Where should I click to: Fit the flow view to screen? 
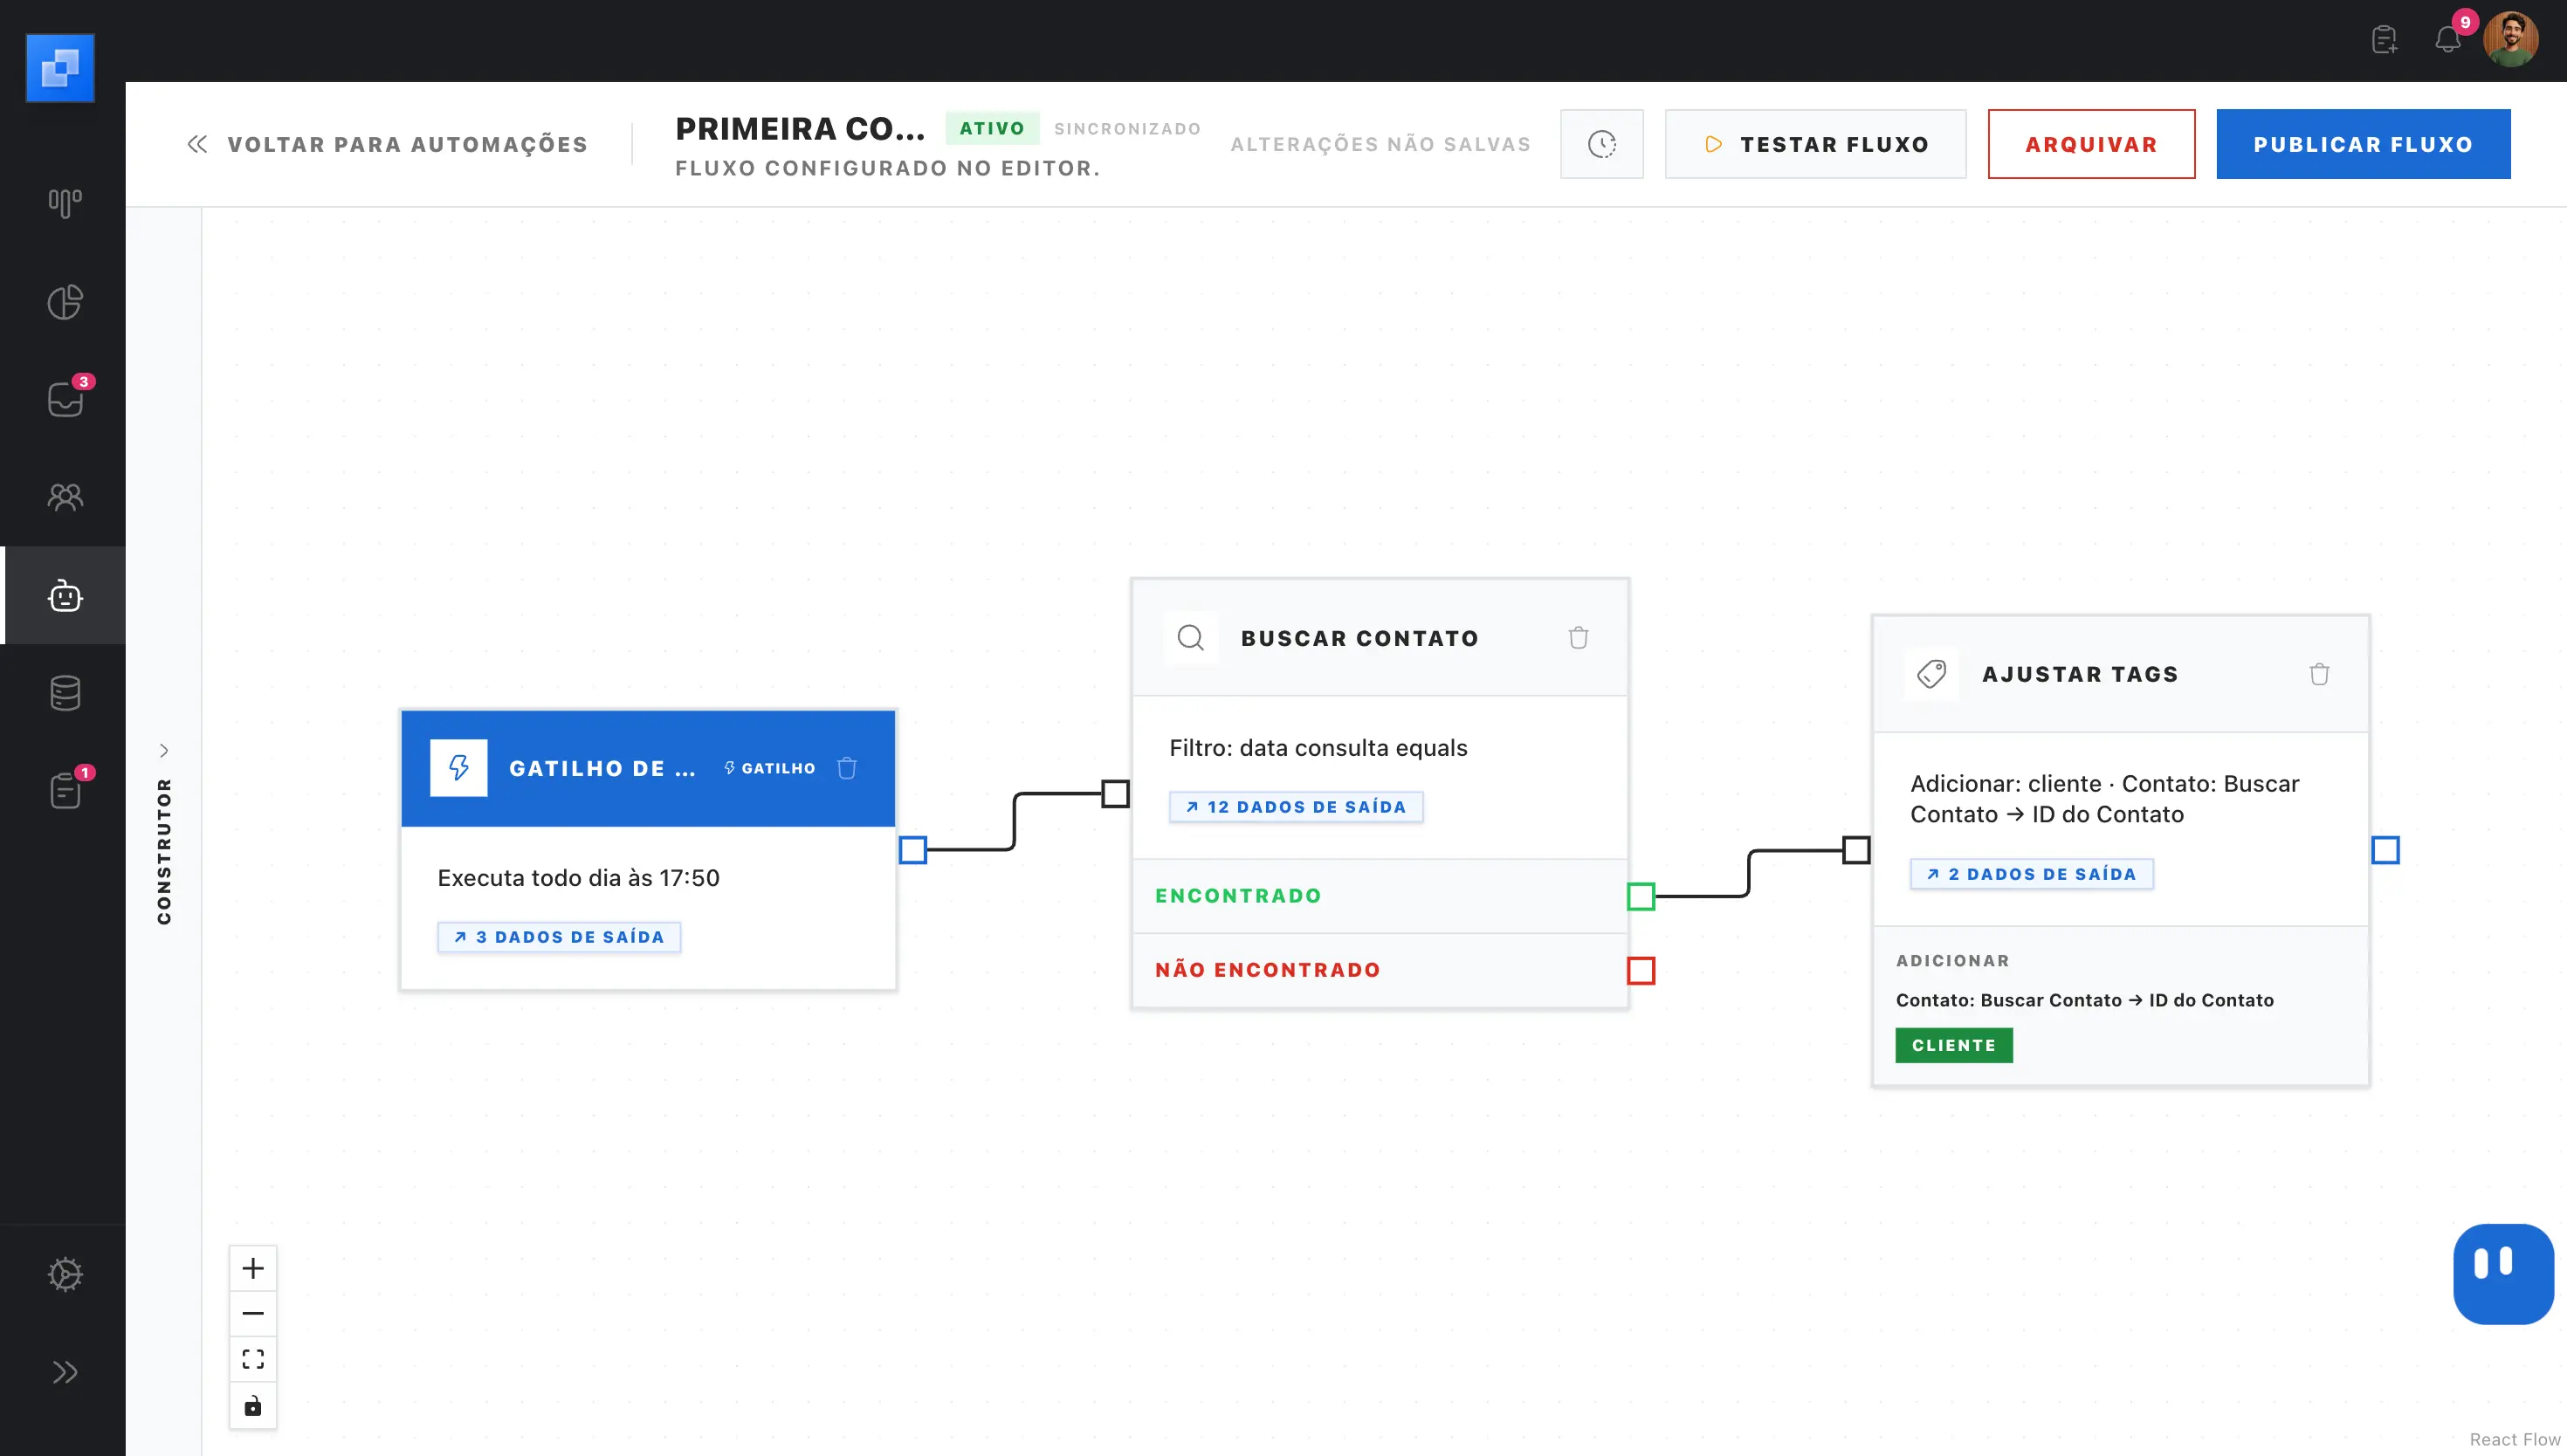253,1359
